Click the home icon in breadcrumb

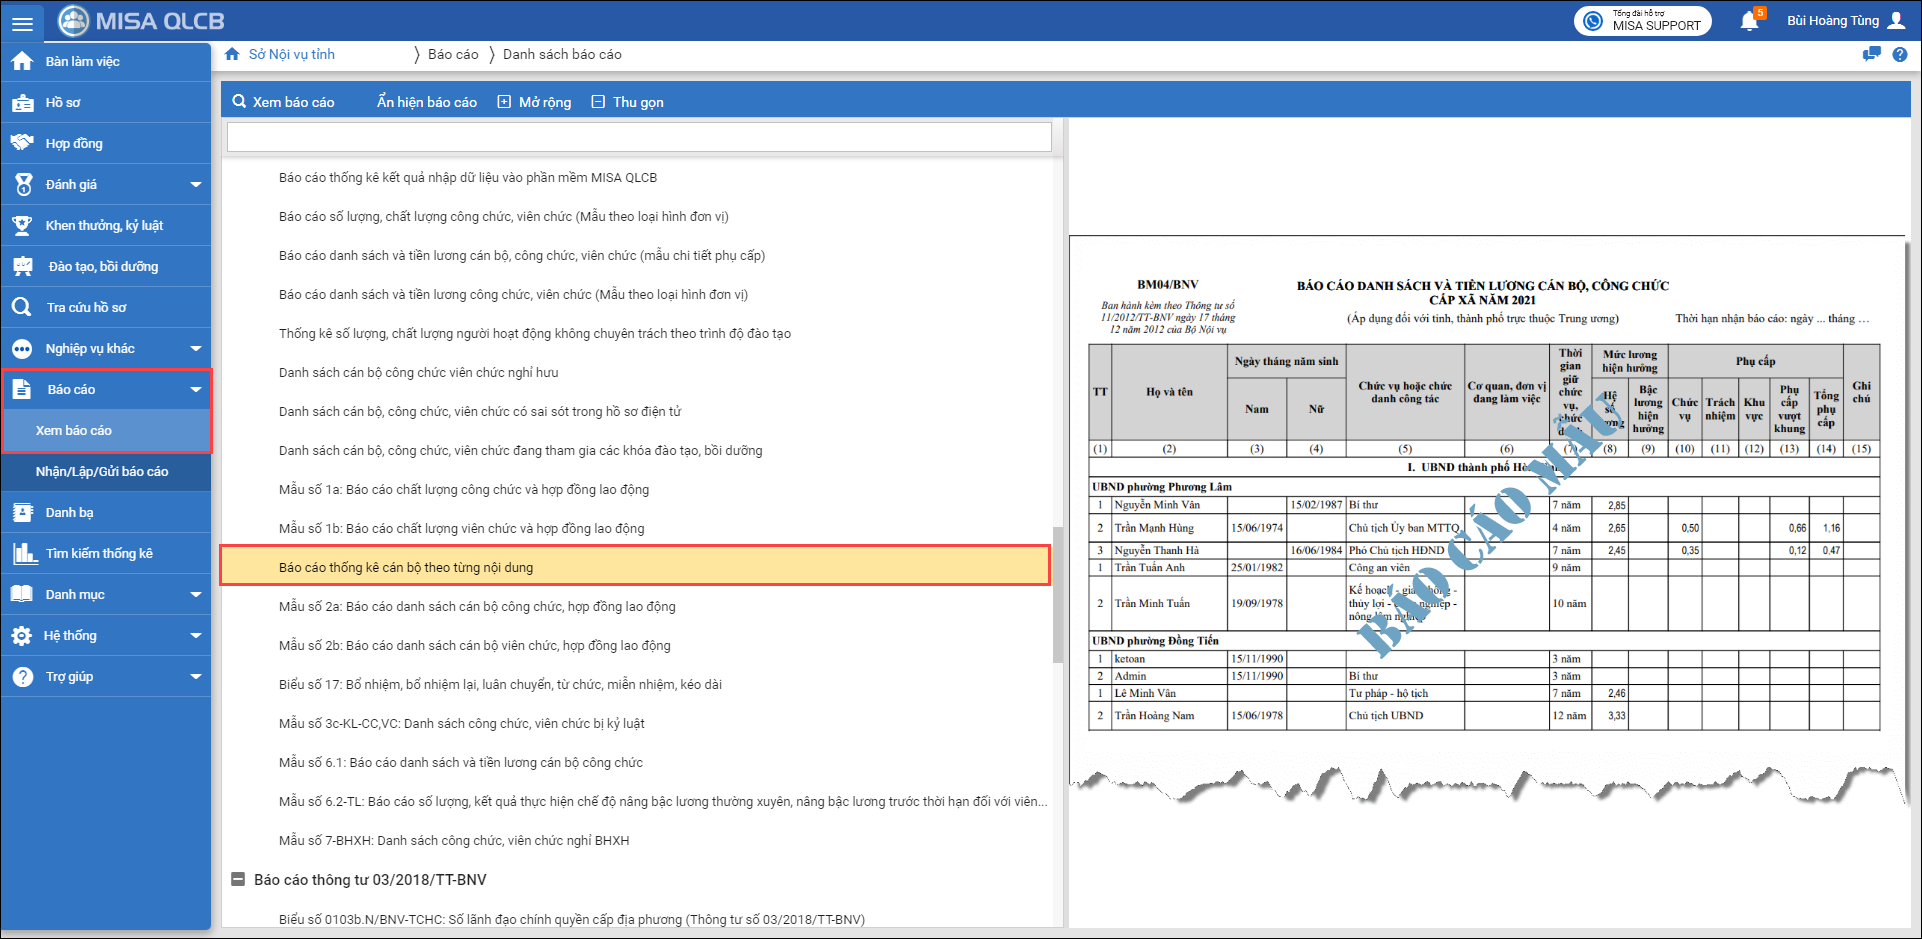pos(232,54)
